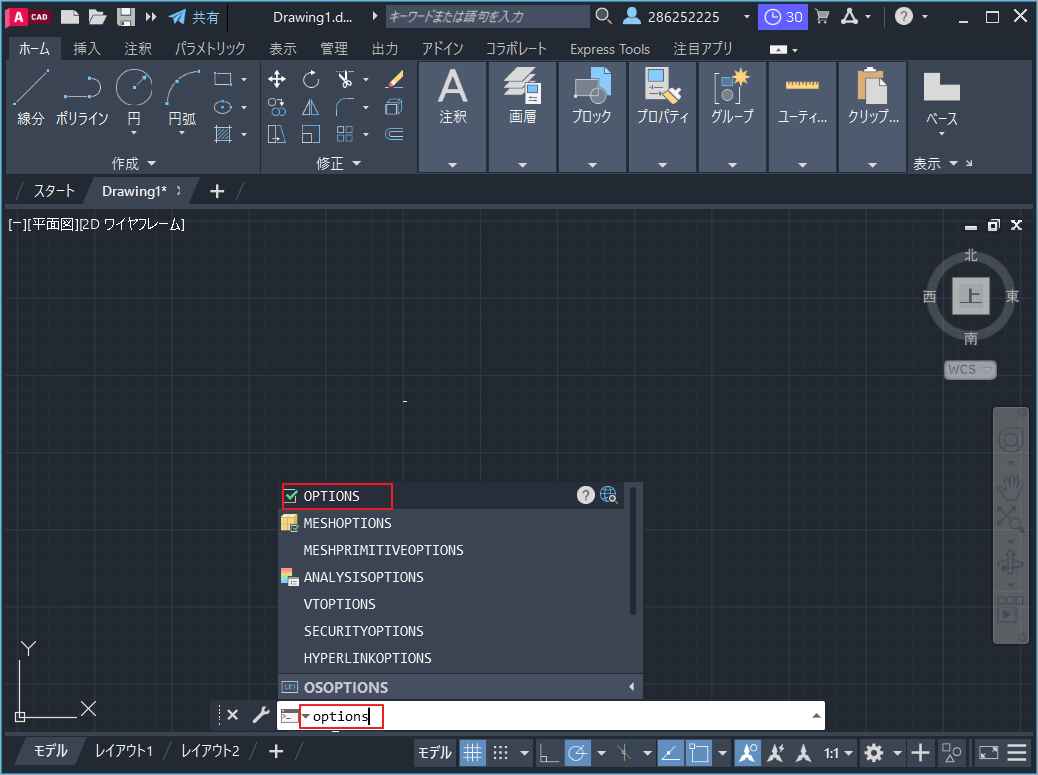This screenshot has height=775, width=1038.
Task: Open the ブロック (Block) ribbon panel icon
Action: point(591,93)
